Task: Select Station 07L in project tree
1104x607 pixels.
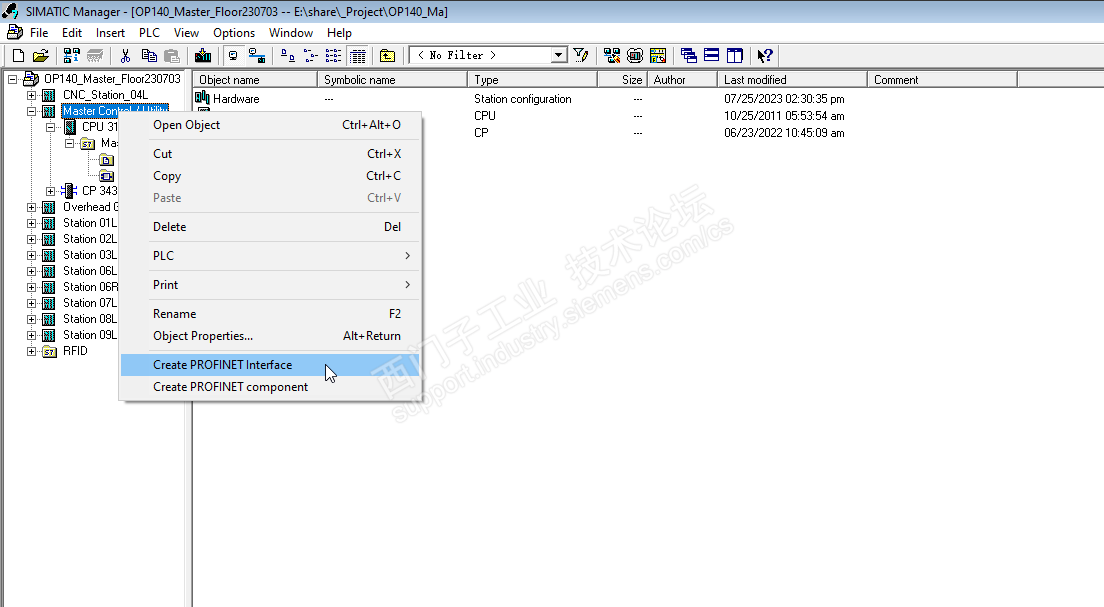Action: pos(89,303)
